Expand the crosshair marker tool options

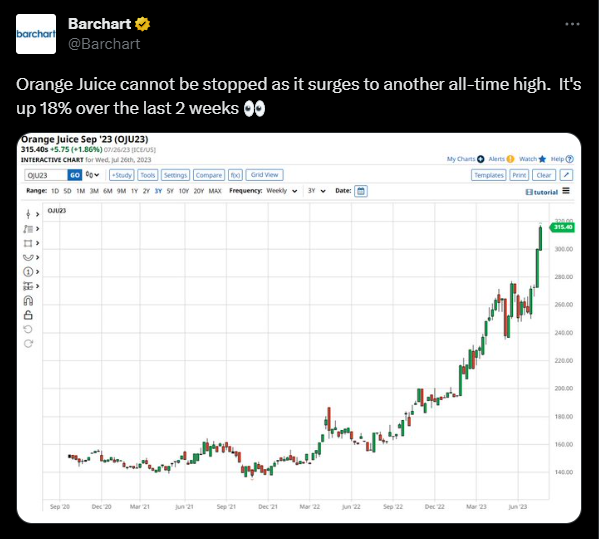pyautogui.click(x=37, y=214)
